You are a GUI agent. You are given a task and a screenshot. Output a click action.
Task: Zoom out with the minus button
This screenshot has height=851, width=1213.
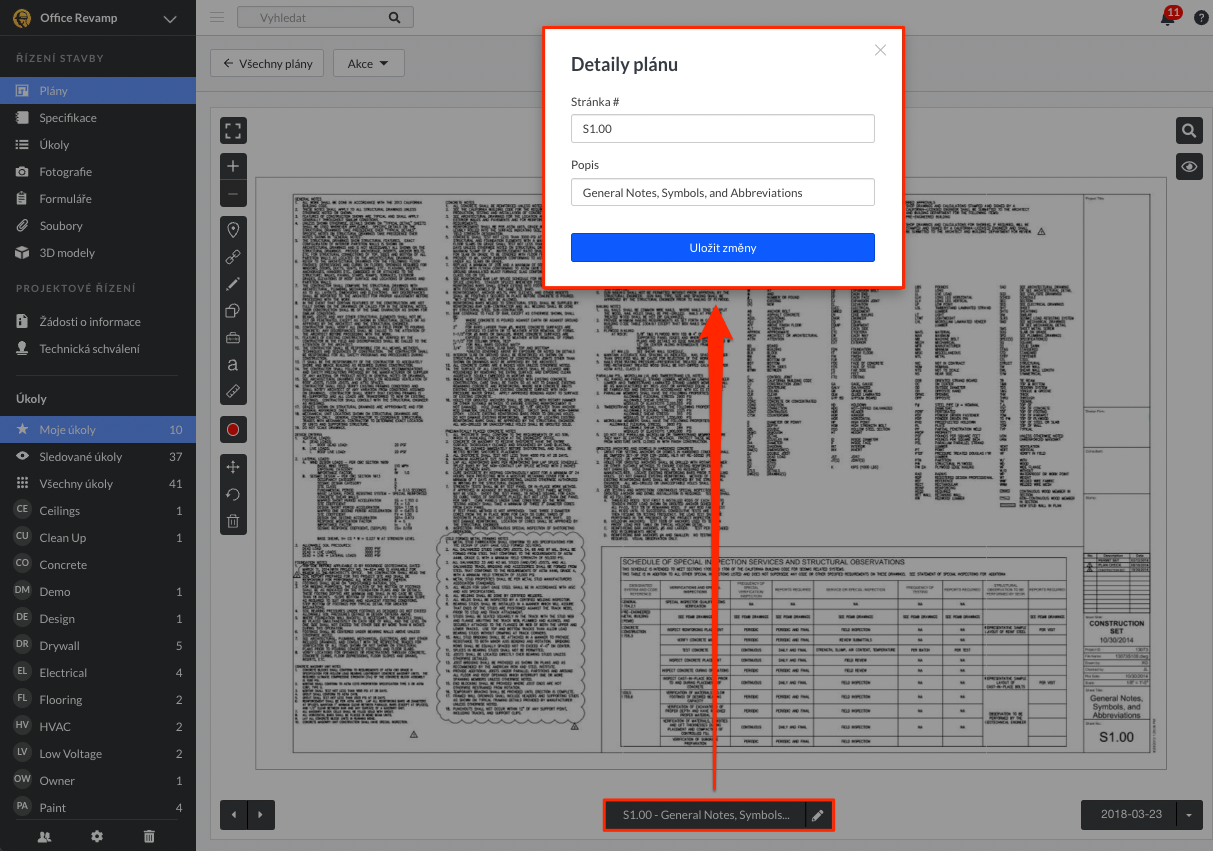tap(233, 193)
